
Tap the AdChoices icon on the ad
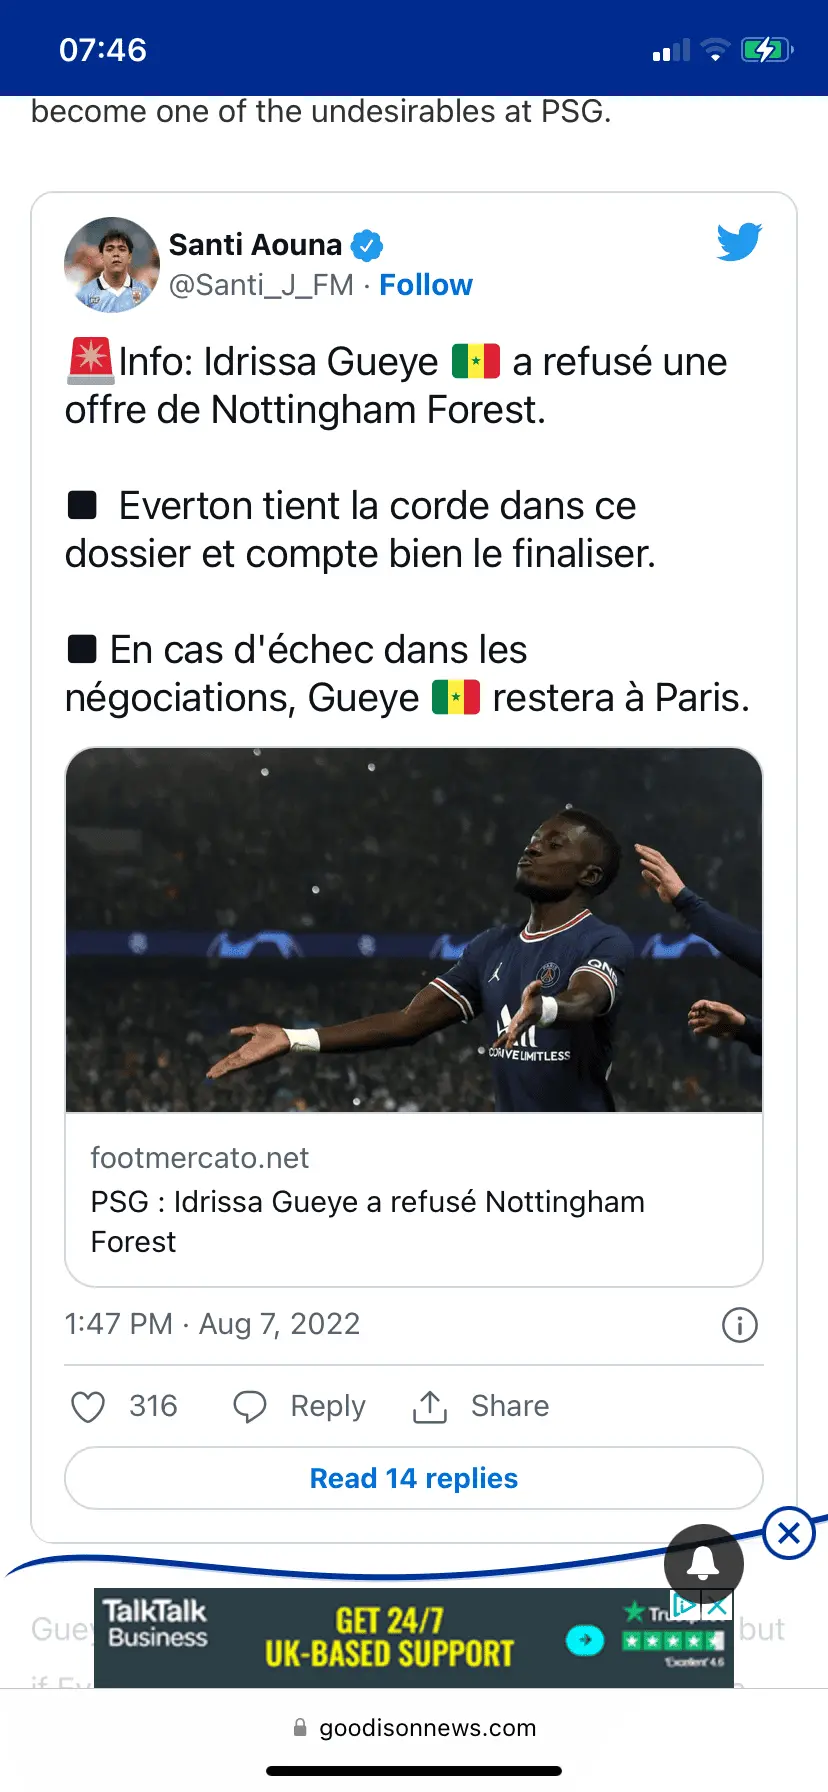click(x=686, y=1606)
